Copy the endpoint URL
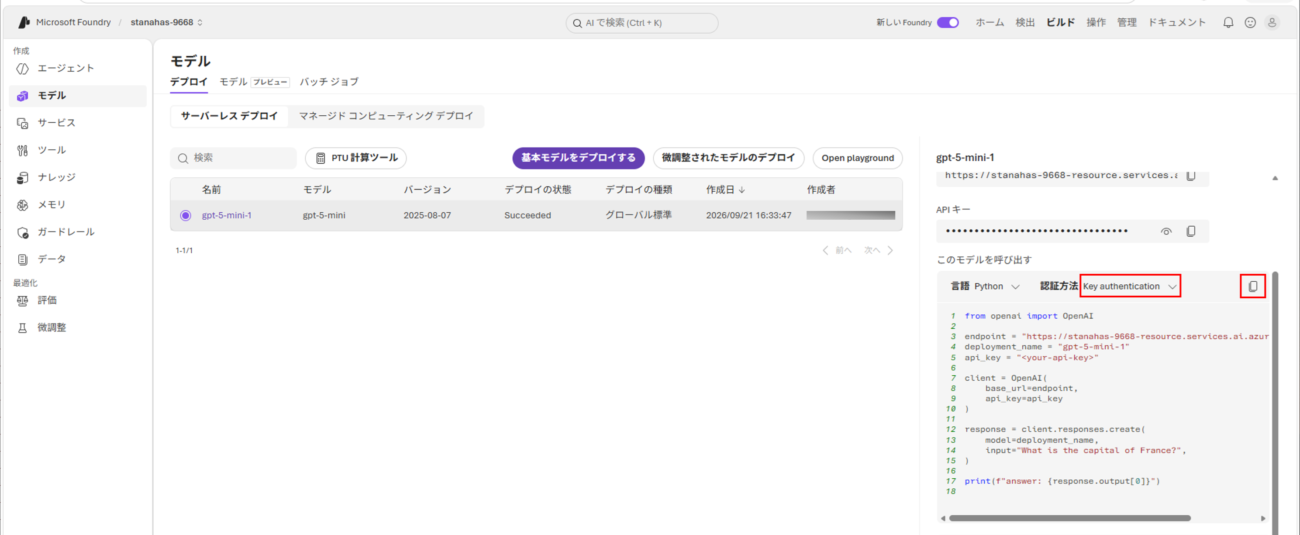Screen dimensions: 1300x535 1190,175
